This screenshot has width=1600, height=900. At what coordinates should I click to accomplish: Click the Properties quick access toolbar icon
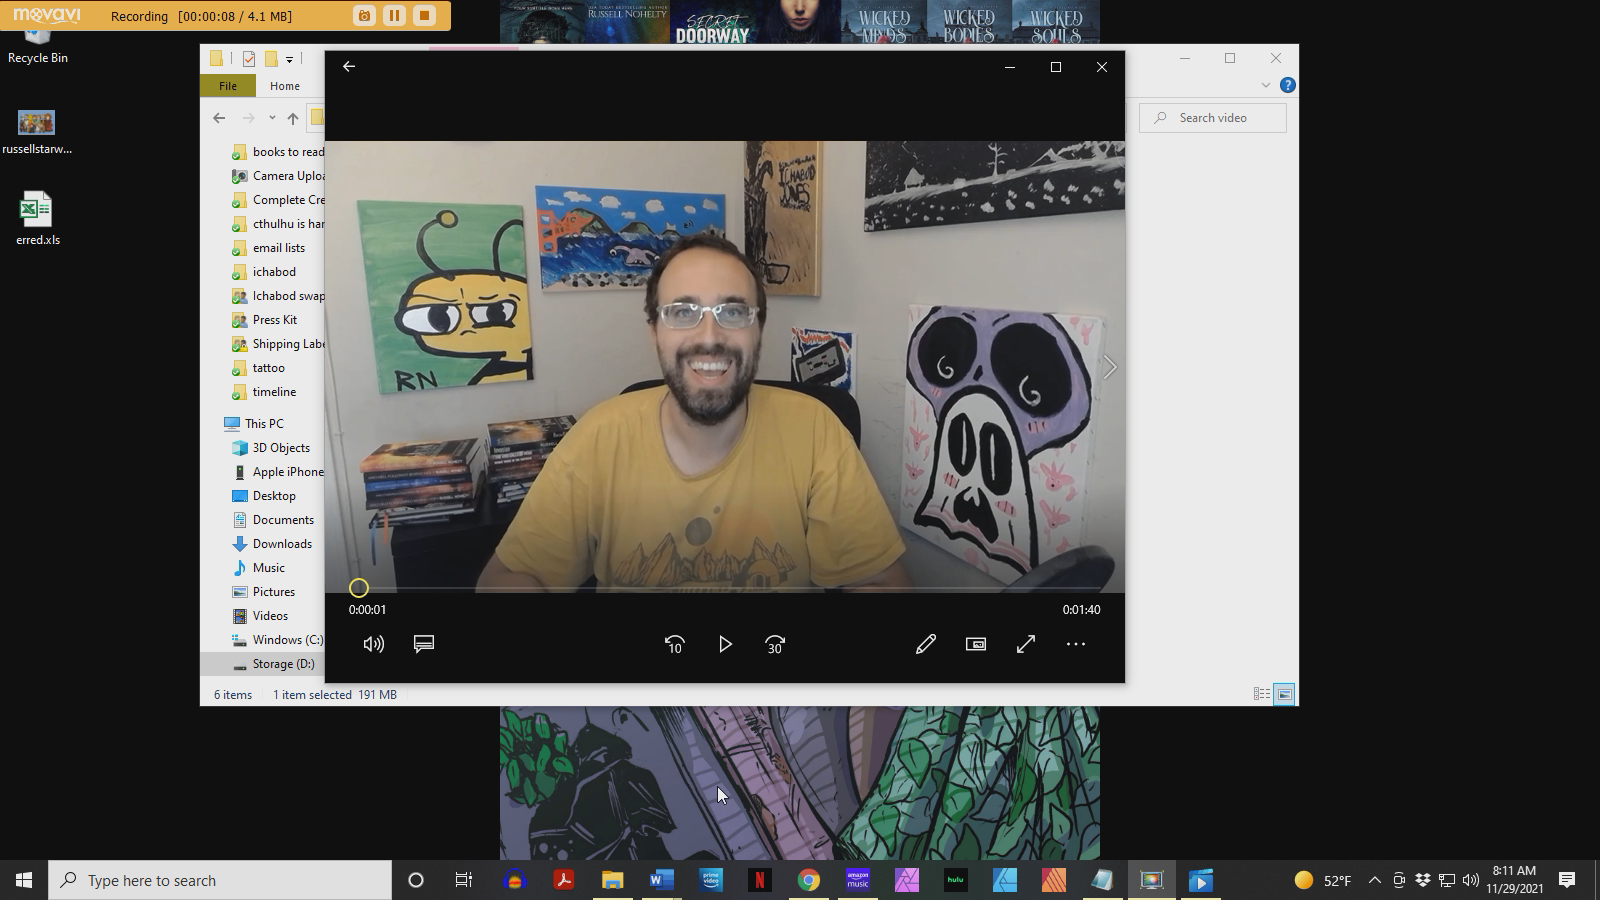point(249,59)
